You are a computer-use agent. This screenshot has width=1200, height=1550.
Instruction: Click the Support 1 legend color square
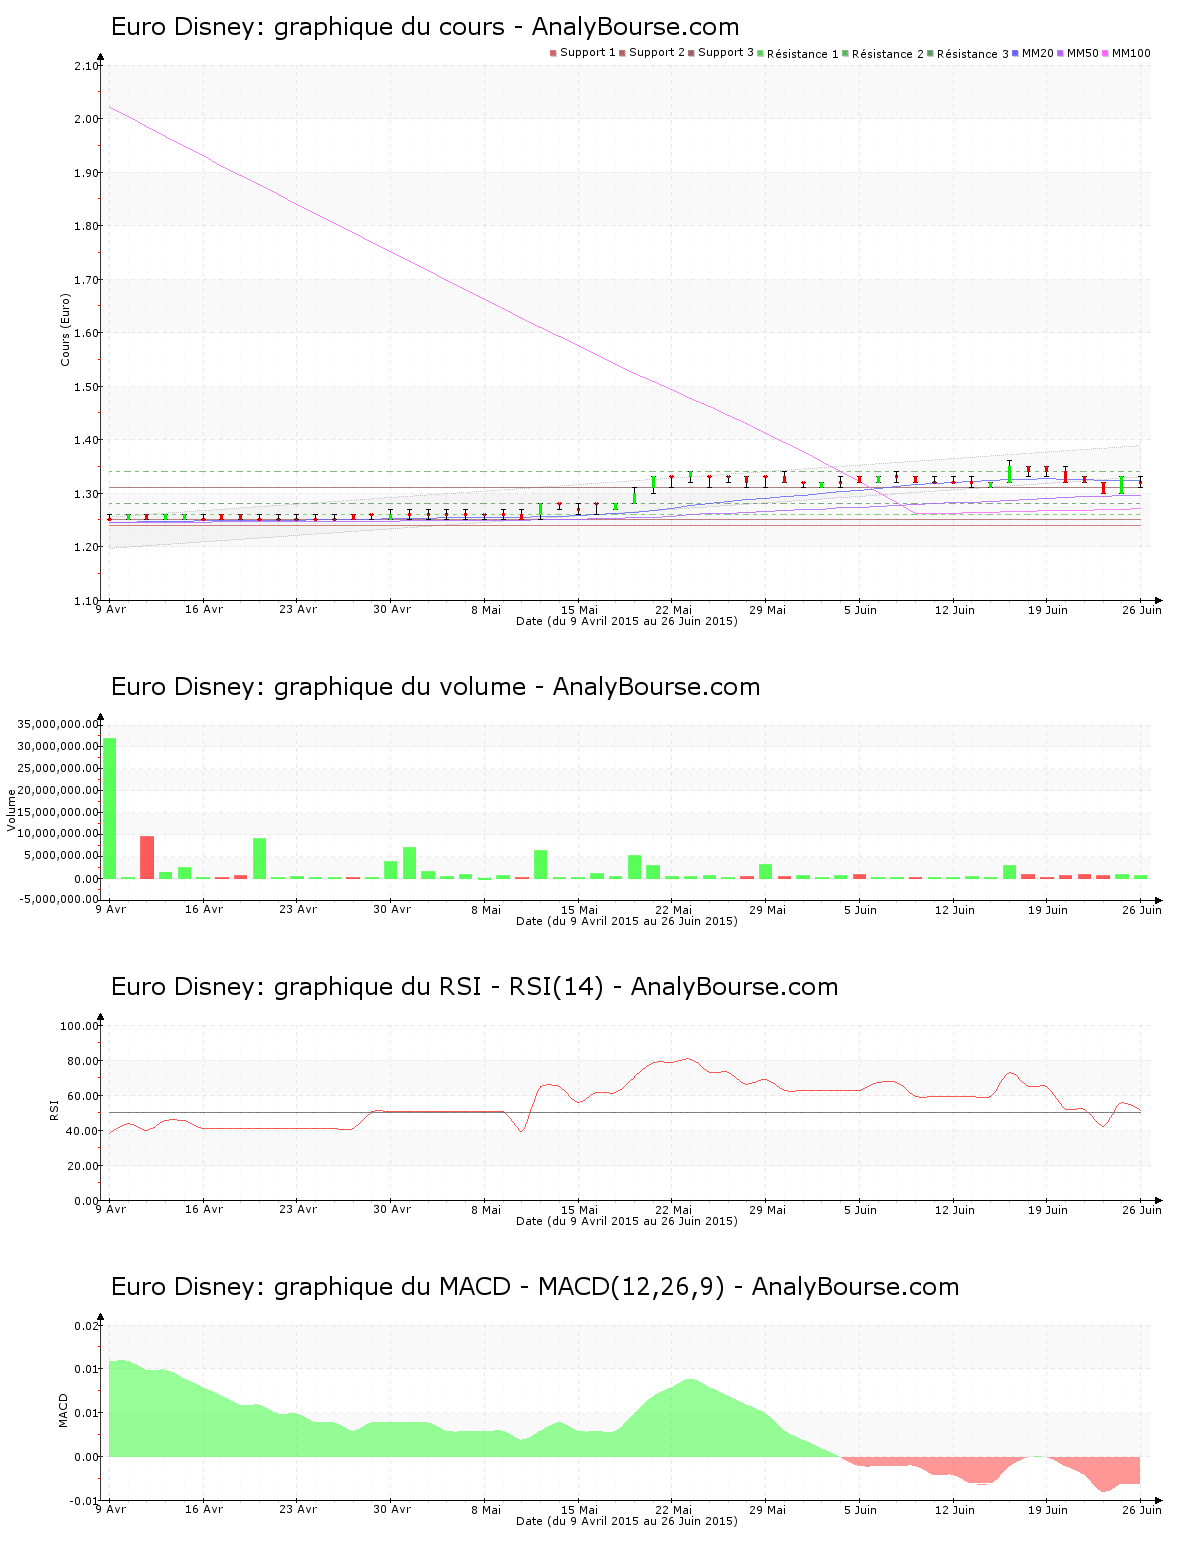tap(553, 53)
